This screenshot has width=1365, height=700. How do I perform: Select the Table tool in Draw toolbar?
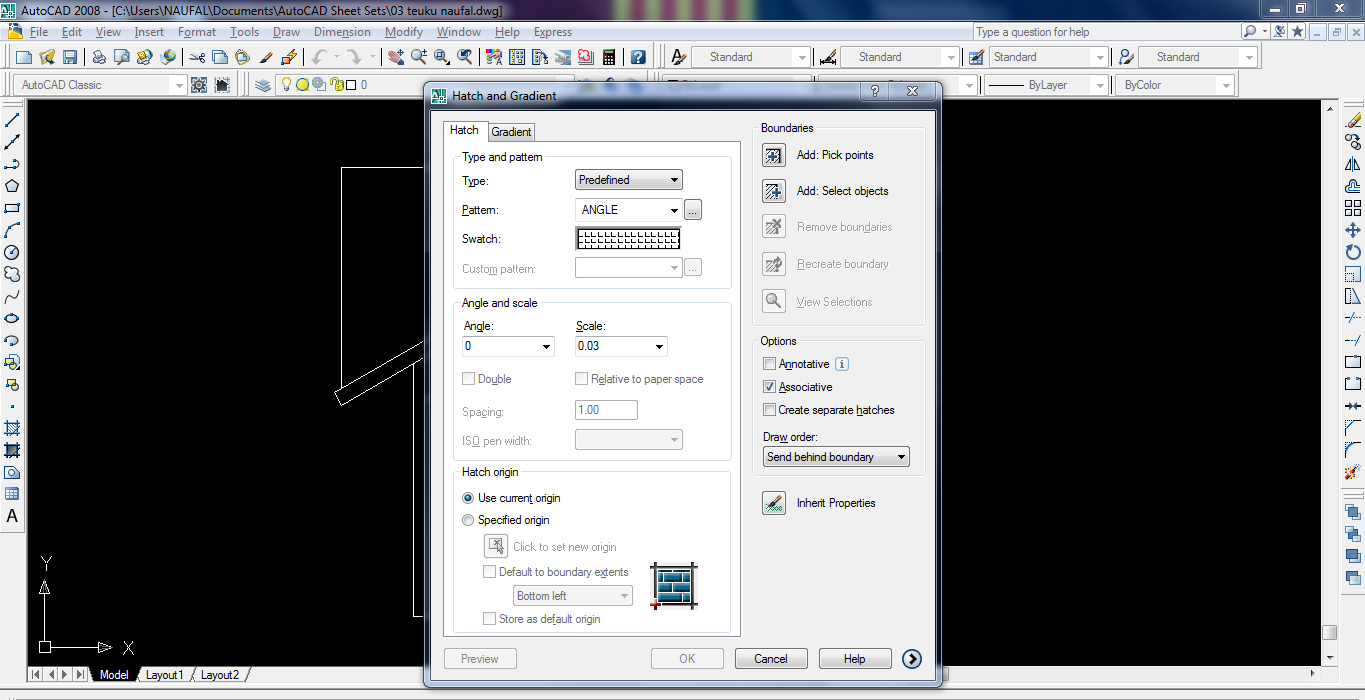pyautogui.click(x=12, y=494)
